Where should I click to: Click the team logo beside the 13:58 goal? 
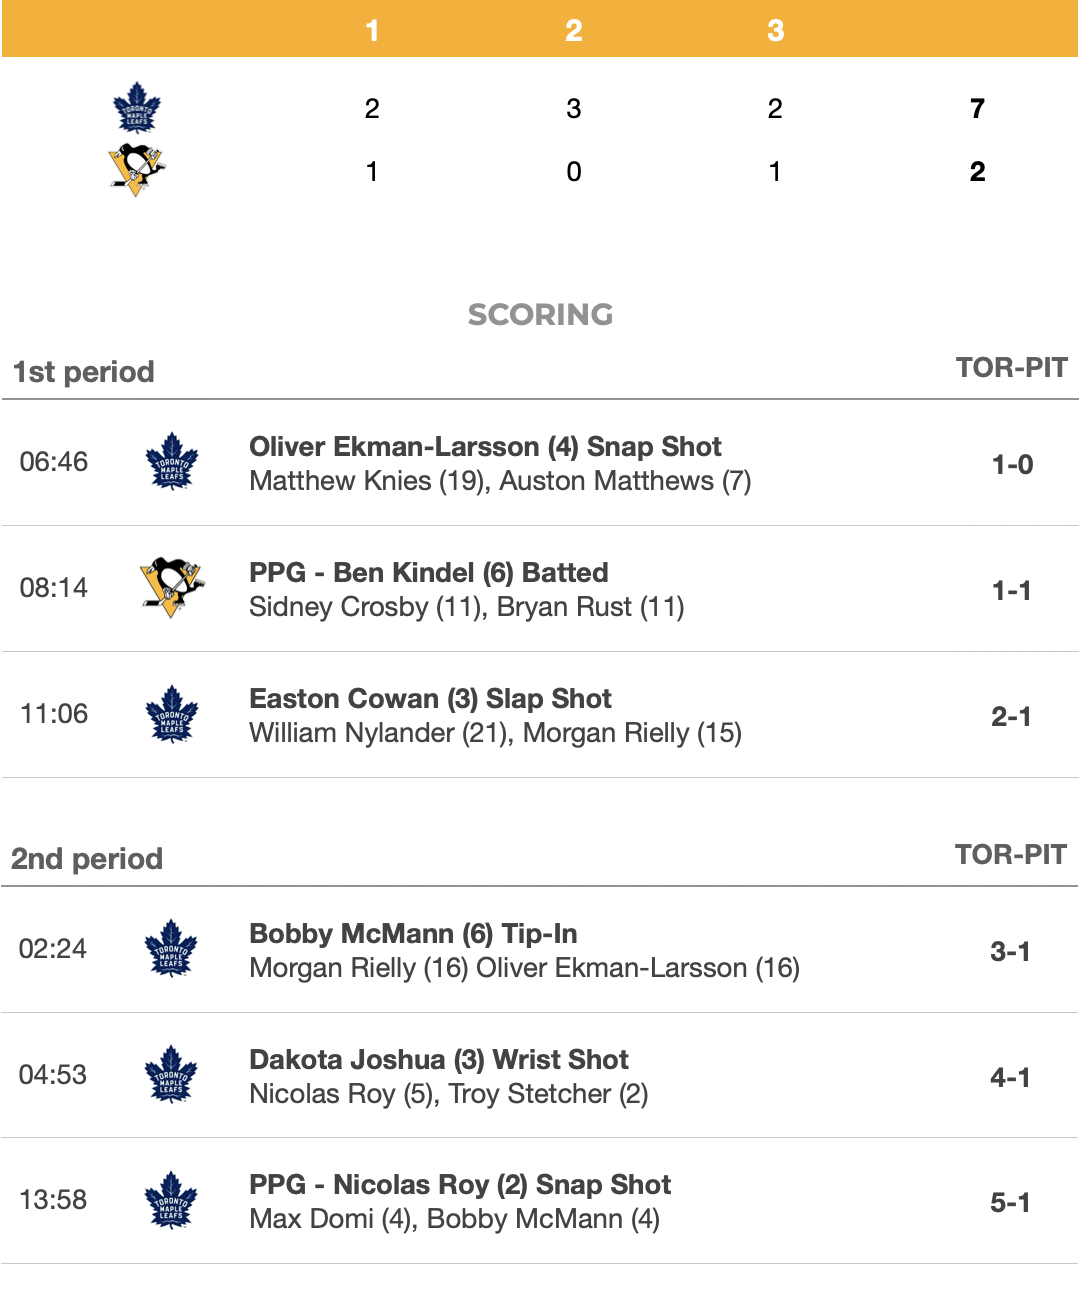tap(172, 1200)
